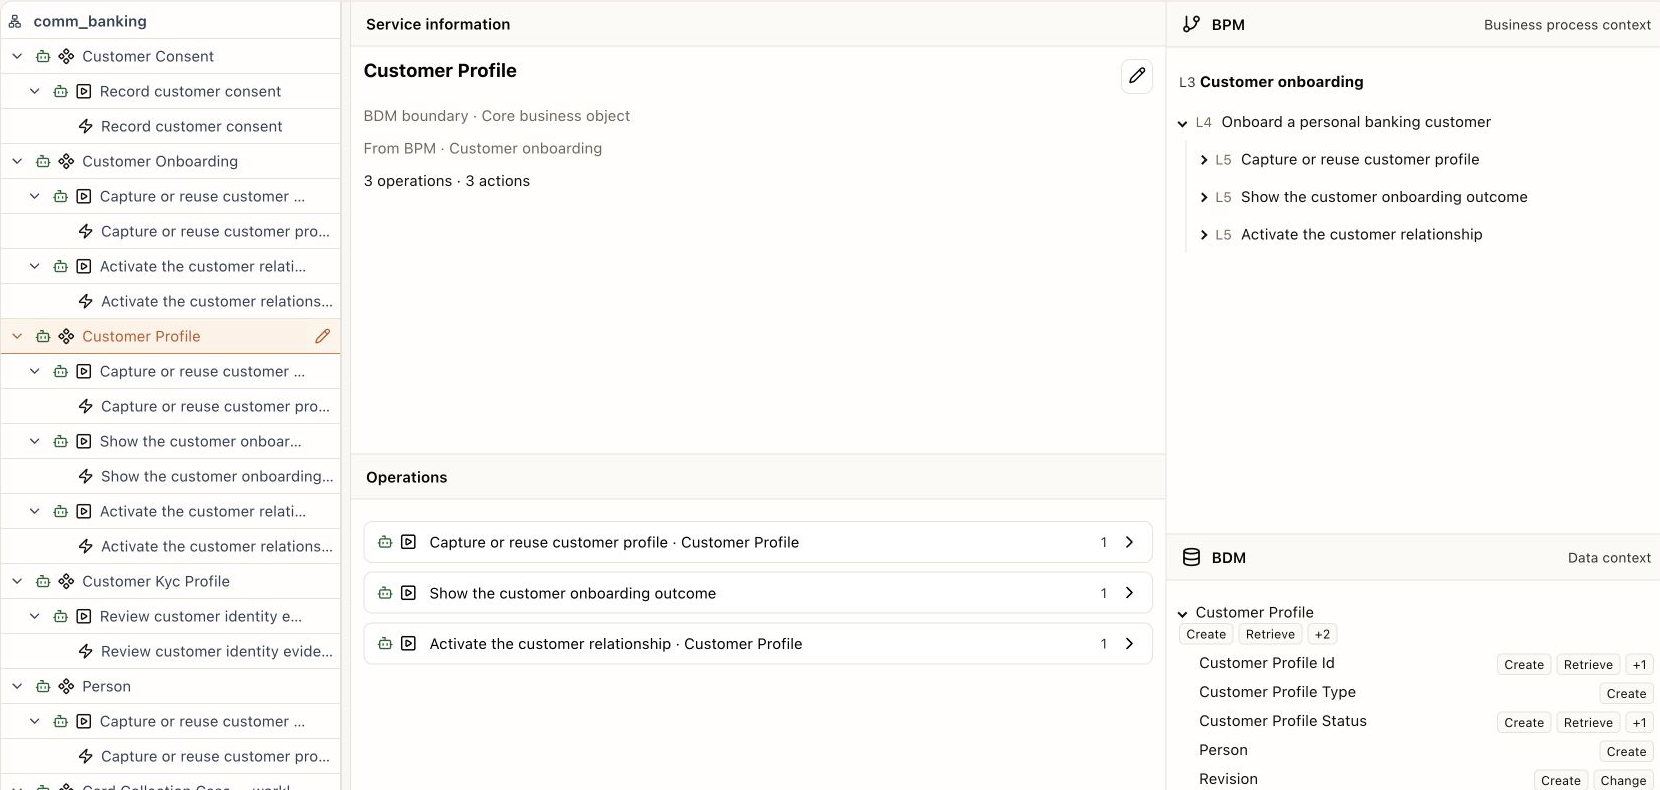Click the edit pencil beside Customer Profile heading
The width and height of the screenshot is (1660, 790).
(x=1137, y=76)
